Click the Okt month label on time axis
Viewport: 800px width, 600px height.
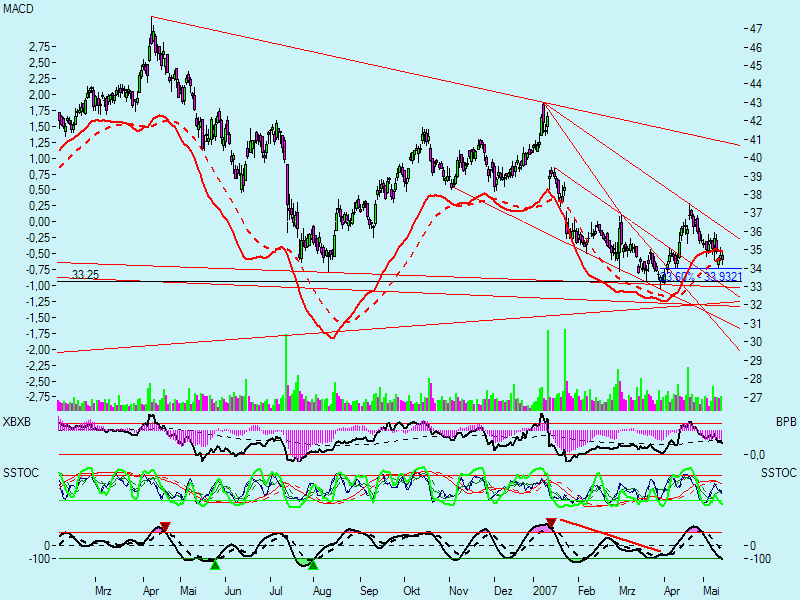[411, 591]
